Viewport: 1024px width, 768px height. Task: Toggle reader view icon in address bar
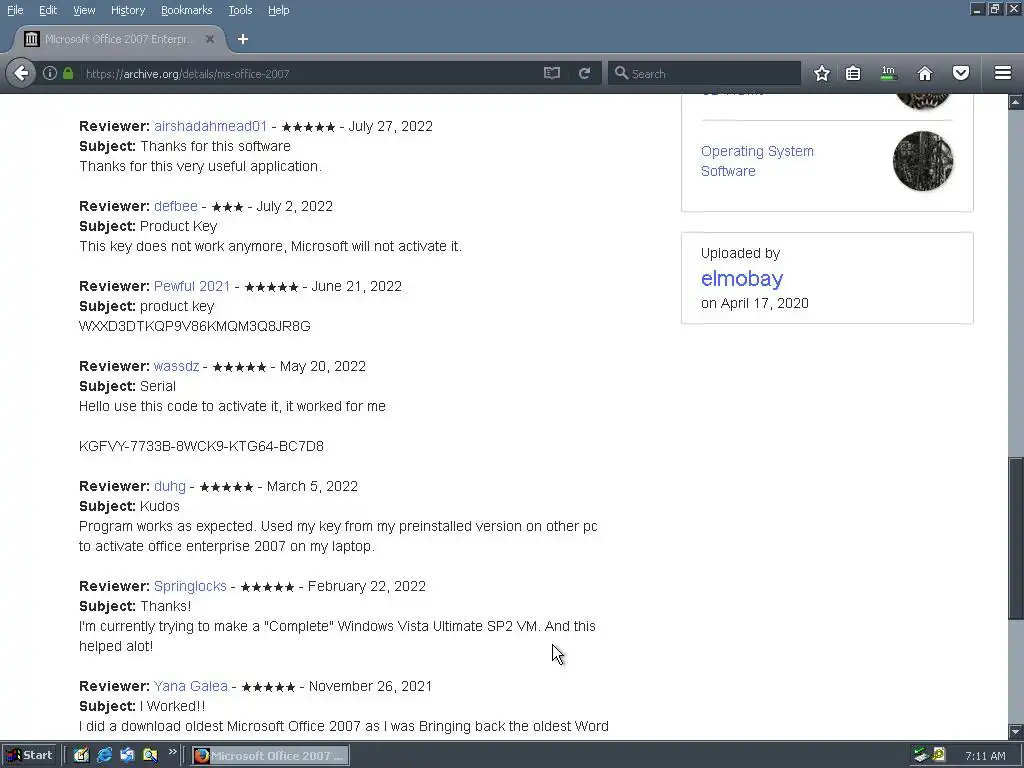tap(552, 73)
